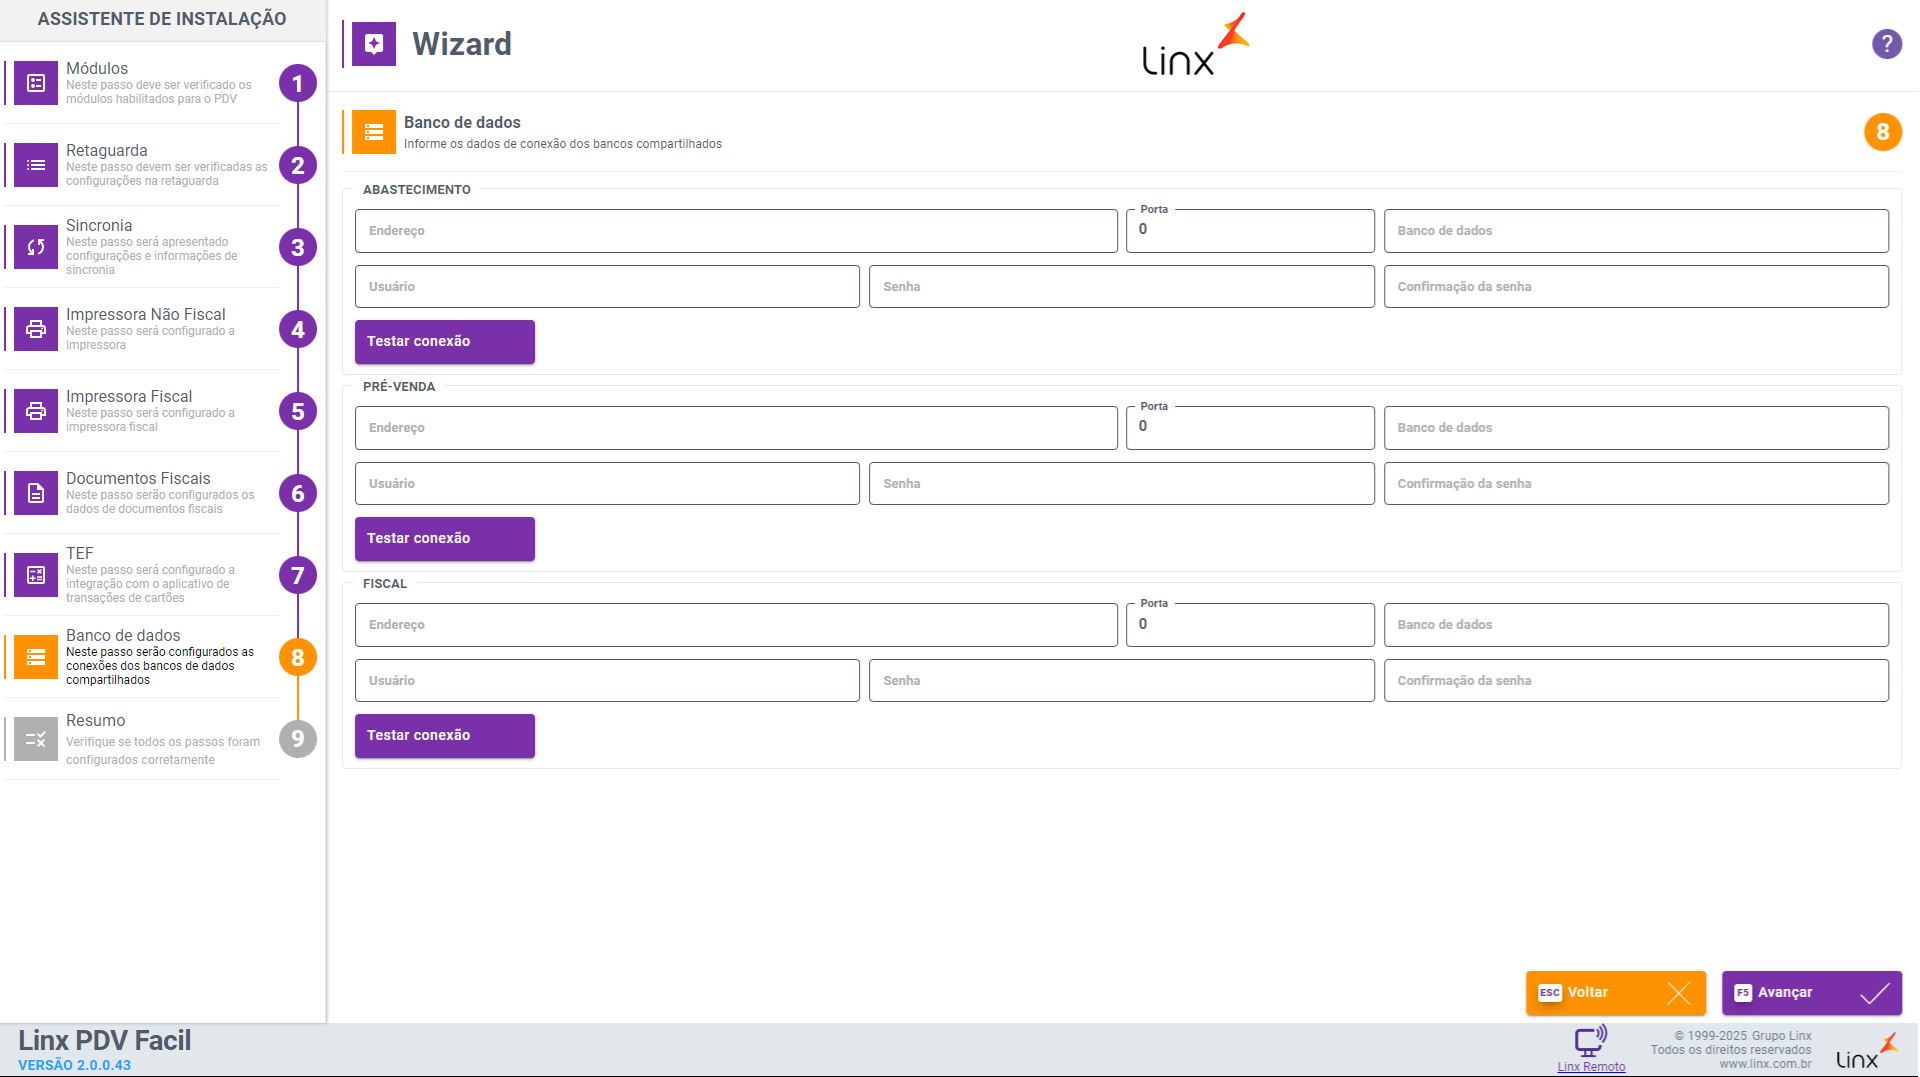1920x1077 pixels.
Task: Focus the Fiscal Banco de dados field
Action: point(1636,625)
